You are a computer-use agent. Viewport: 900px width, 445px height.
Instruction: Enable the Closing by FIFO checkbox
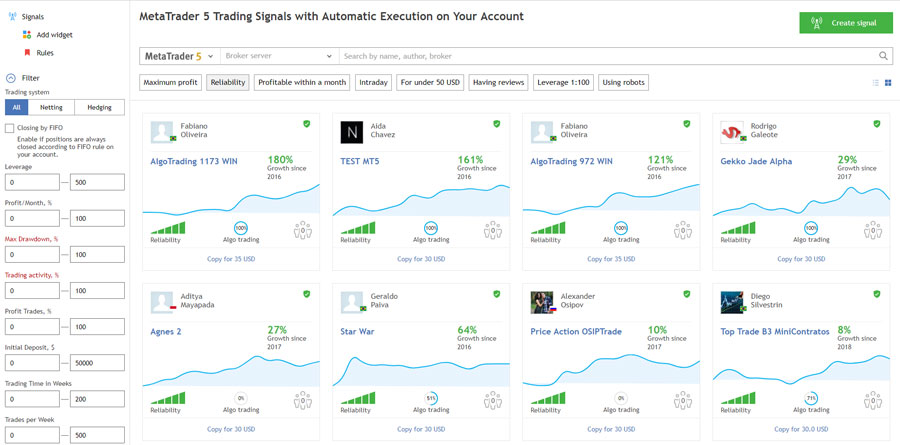point(9,128)
